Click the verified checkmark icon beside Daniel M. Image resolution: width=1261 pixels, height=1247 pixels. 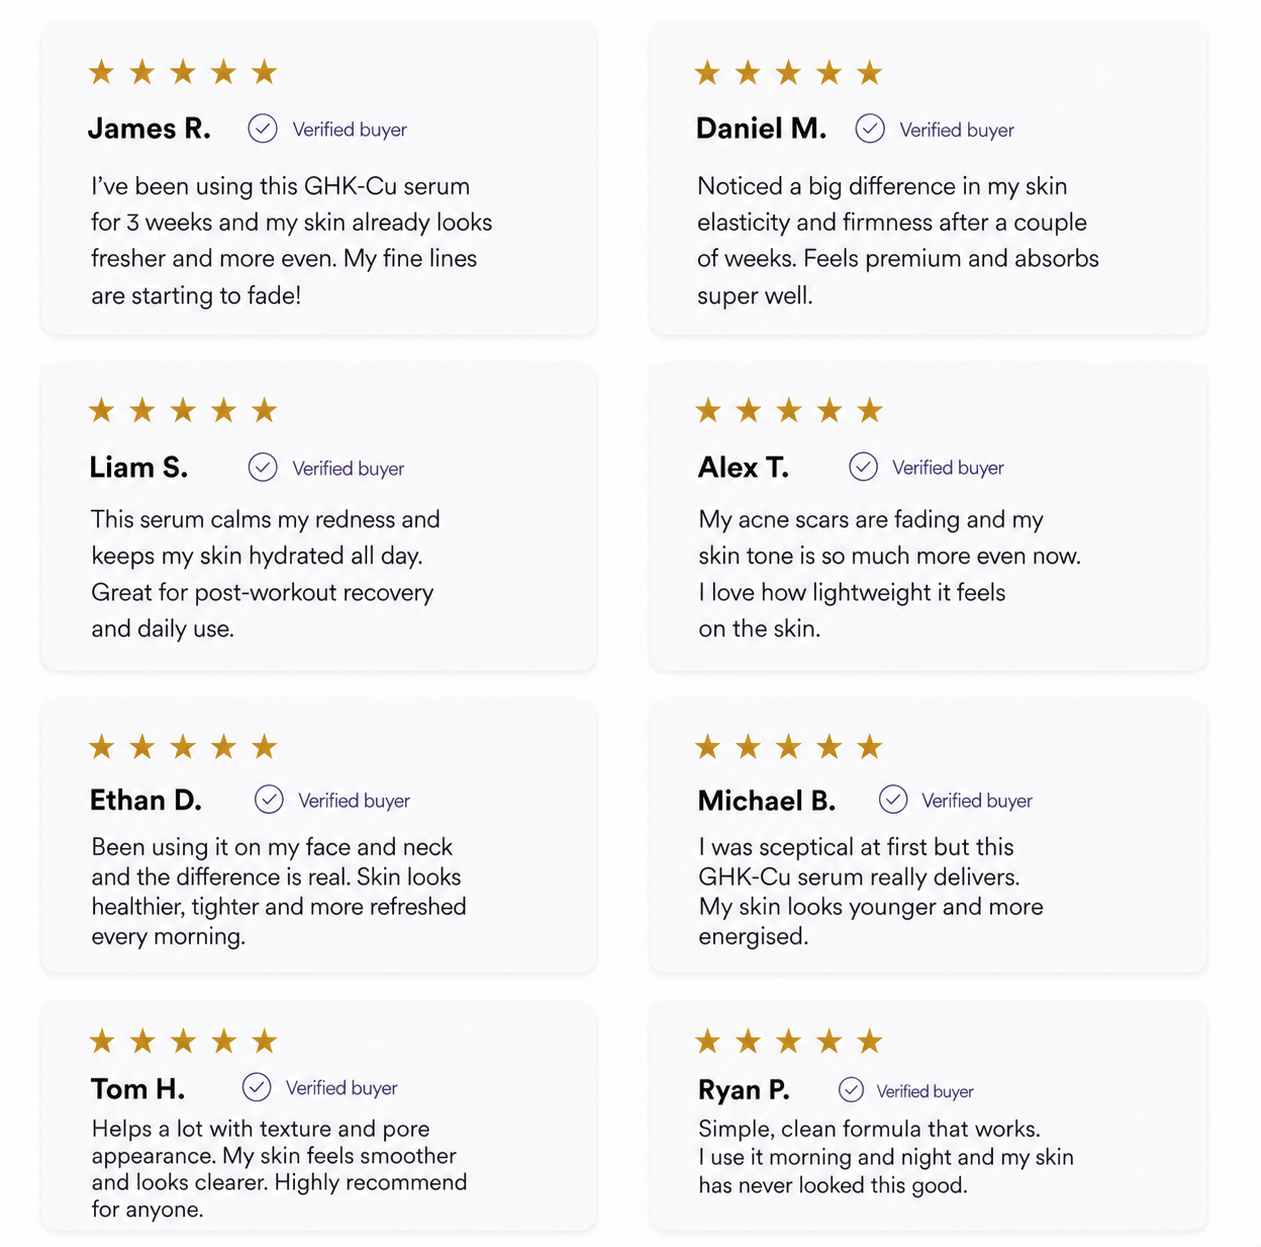pos(870,129)
